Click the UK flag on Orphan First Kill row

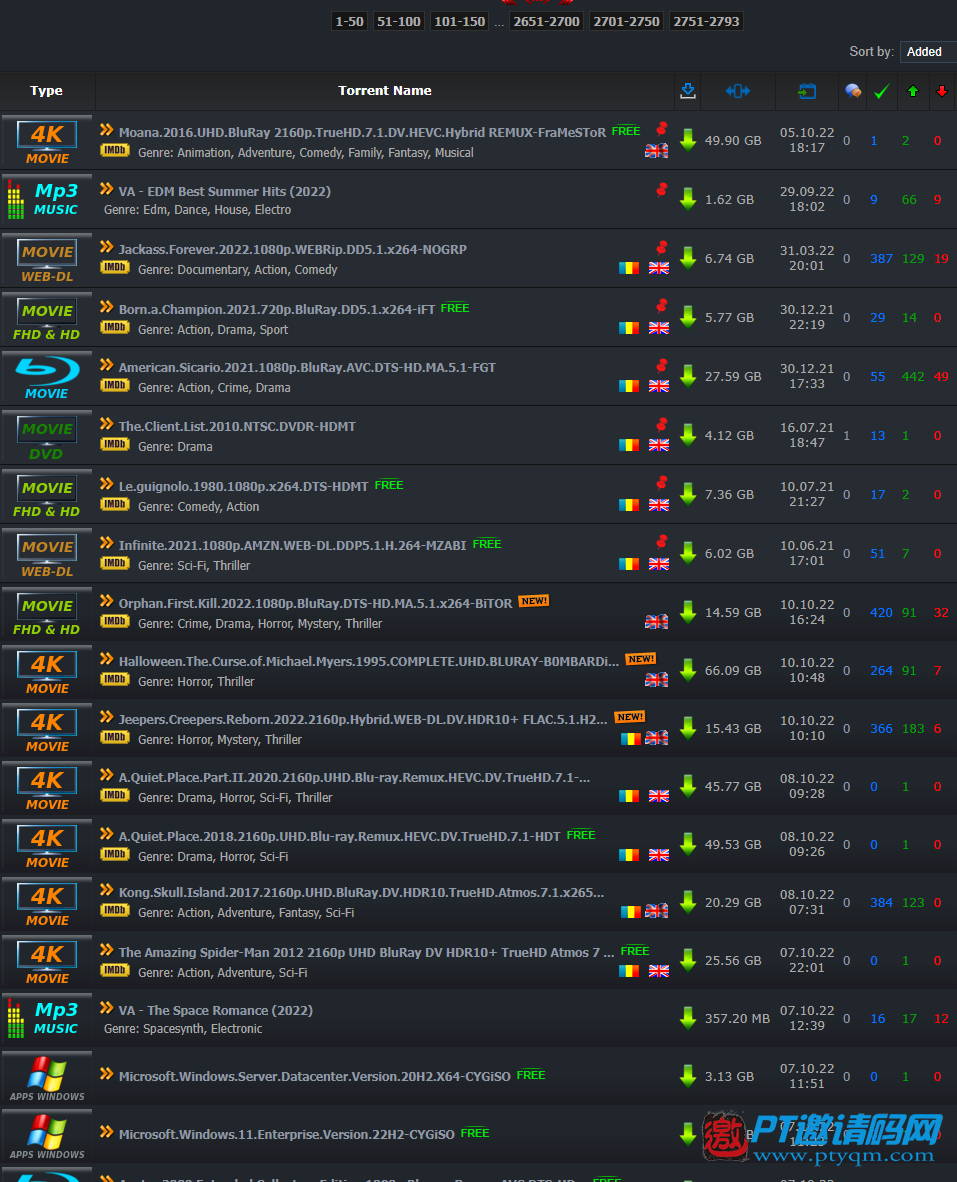click(656, 621)
